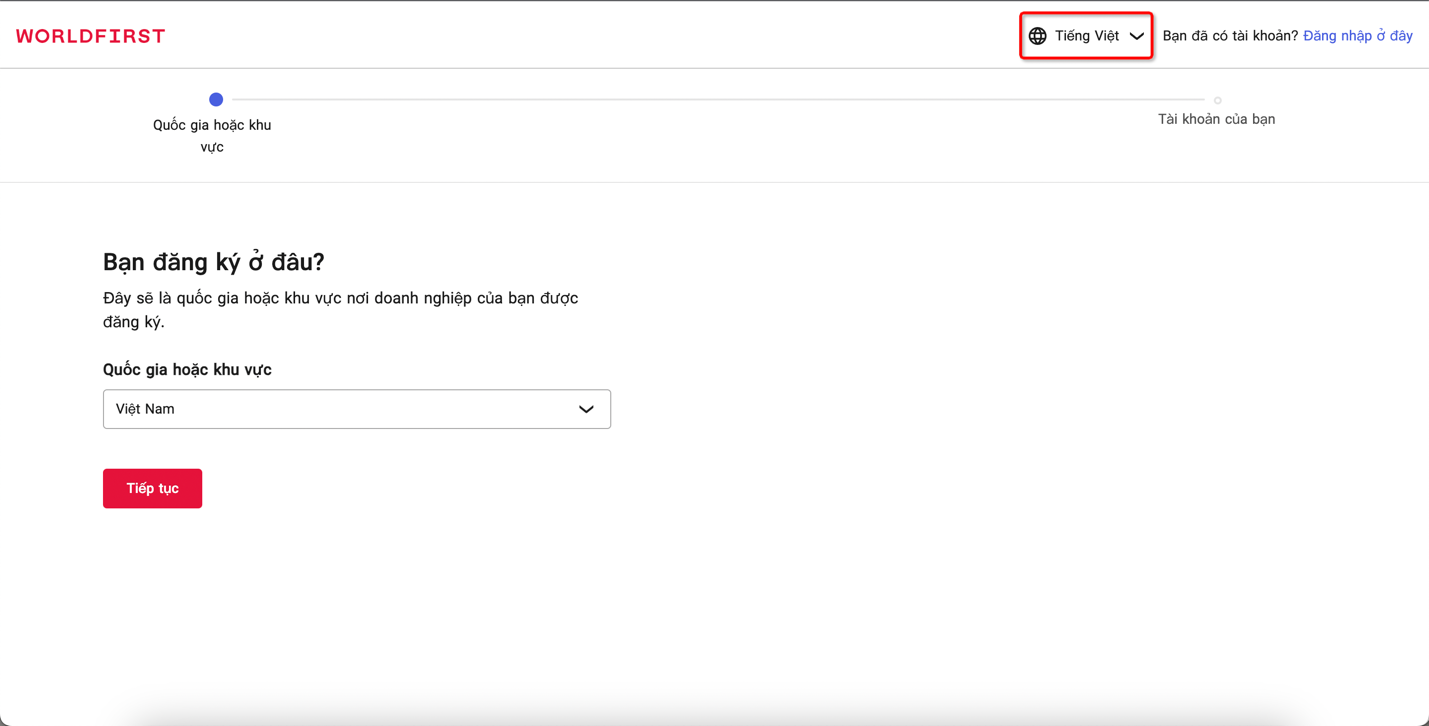Expand the language chevron next to Tiếng Việt
Image resolution: width=1429 pixels, height=726 pixels.
[1136, 36]
